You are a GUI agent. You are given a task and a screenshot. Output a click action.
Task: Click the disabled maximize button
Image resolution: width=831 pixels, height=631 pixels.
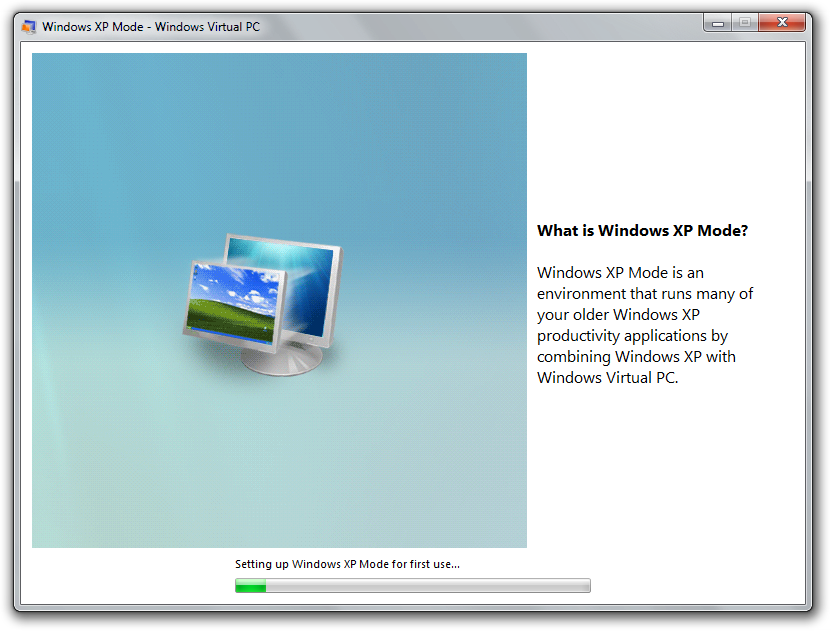[x=745, y=23]
